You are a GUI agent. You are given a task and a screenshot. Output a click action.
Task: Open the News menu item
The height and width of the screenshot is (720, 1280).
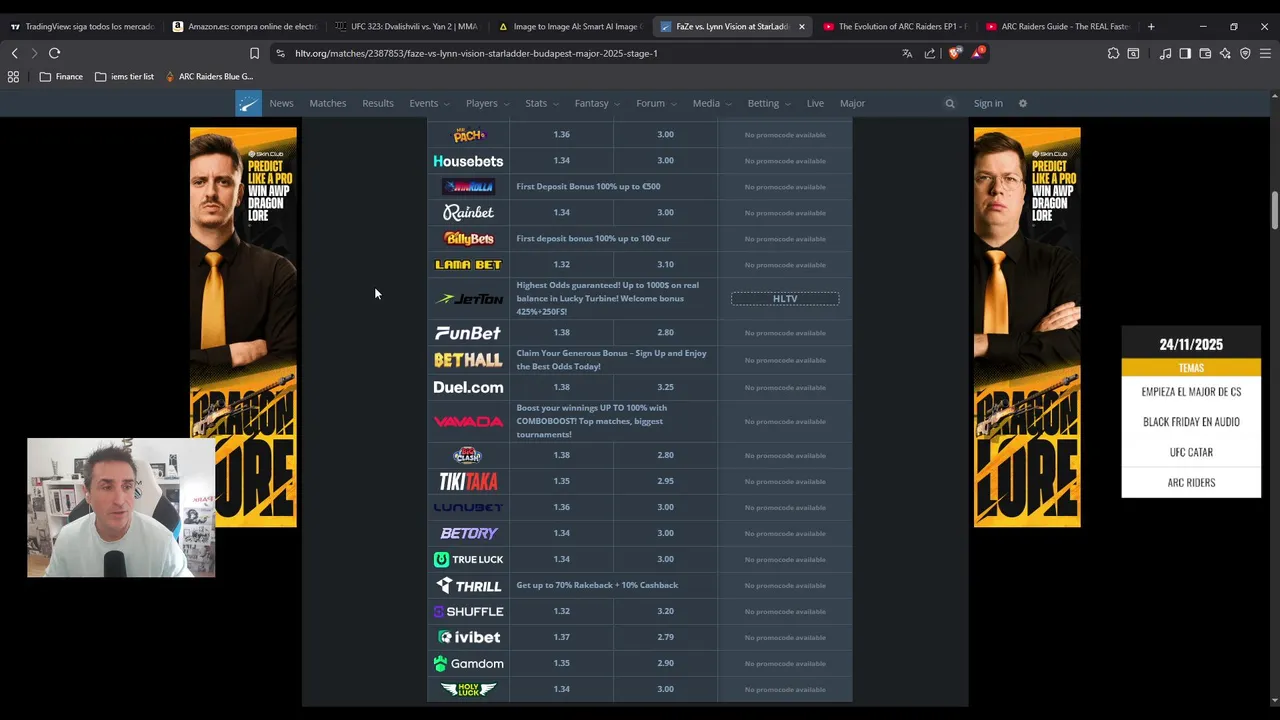pyautogui.click(x=281, y=103)
